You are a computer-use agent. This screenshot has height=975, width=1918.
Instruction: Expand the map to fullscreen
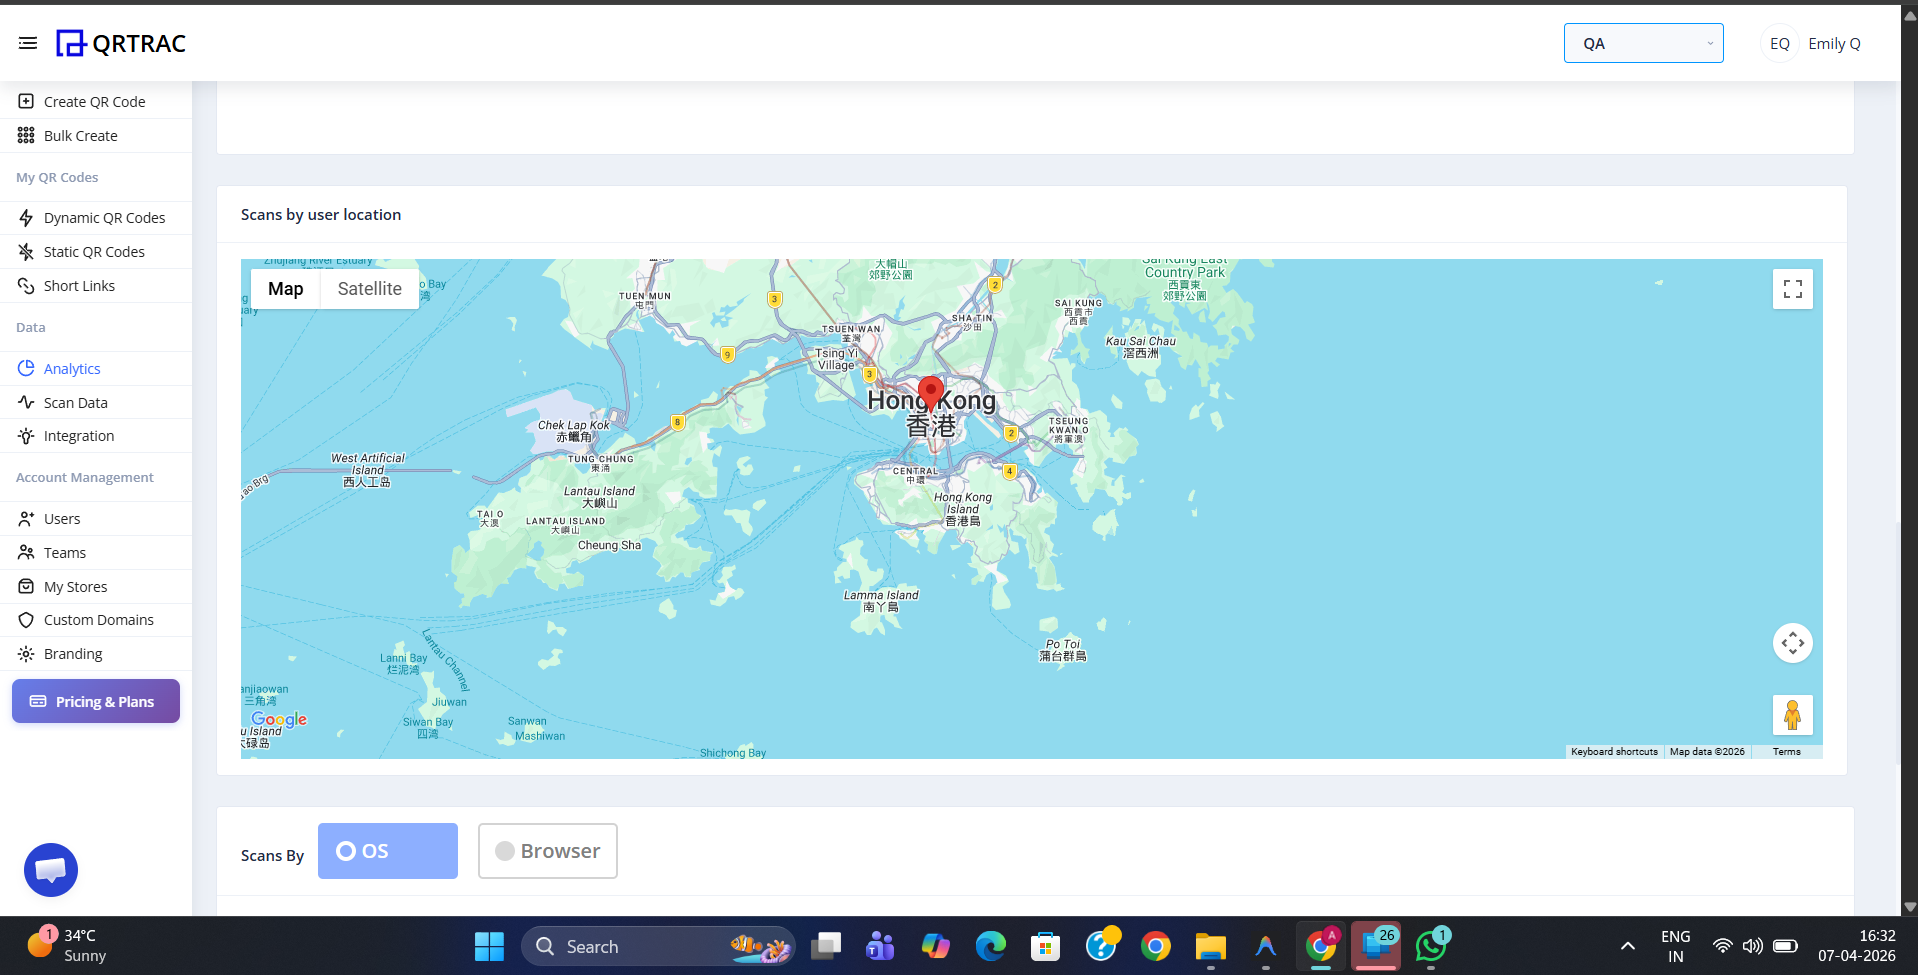click(x=1791, y=288)
